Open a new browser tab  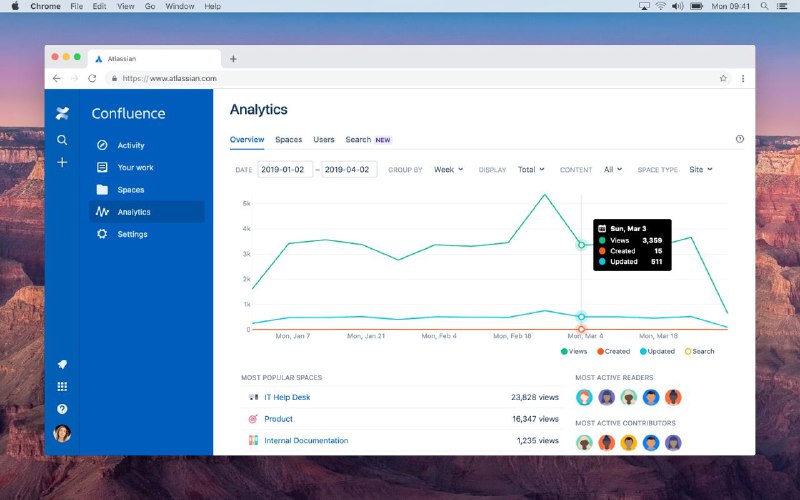point(233,59)
